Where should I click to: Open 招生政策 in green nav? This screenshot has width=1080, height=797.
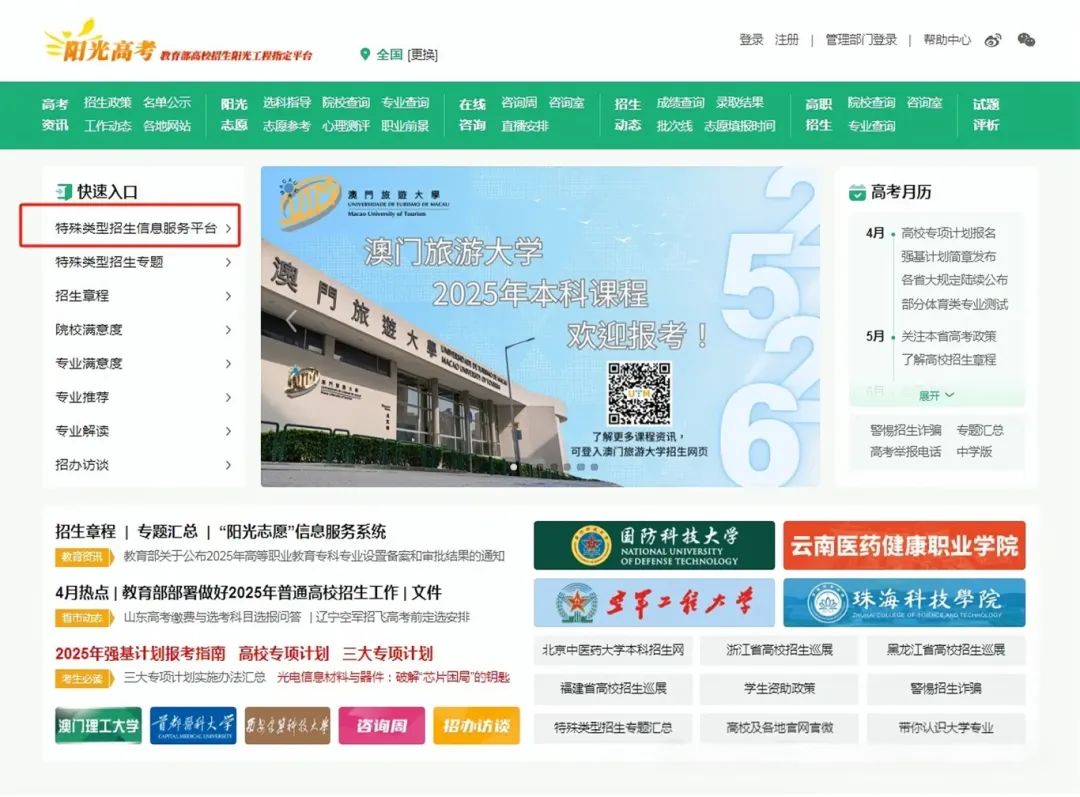(107, 103)
